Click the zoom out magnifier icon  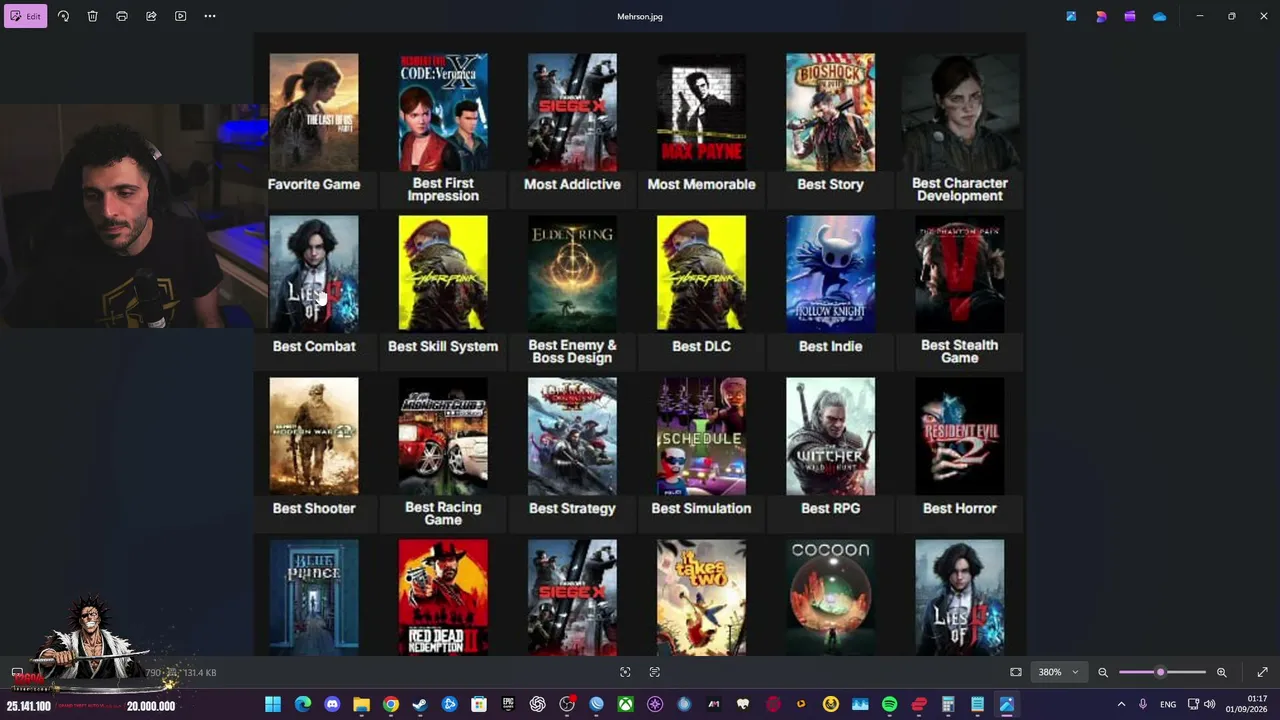tap(1103, 672)
